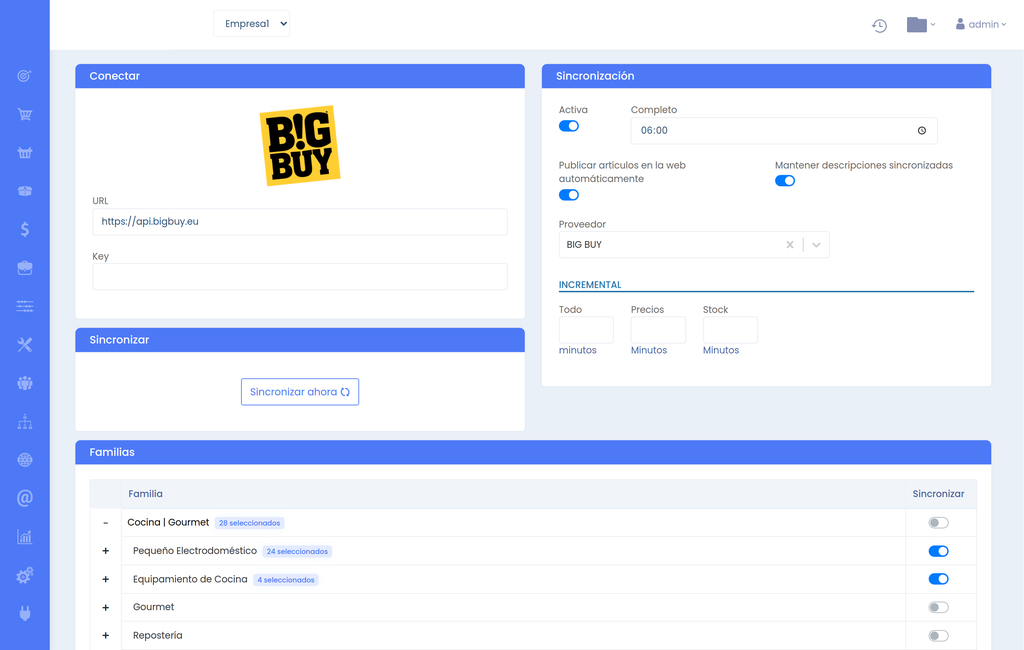This screenshot has height=650, width=1024.
Task: Toggle Mantener descripciones sincronizadas switch
Action: click(785, 181)
